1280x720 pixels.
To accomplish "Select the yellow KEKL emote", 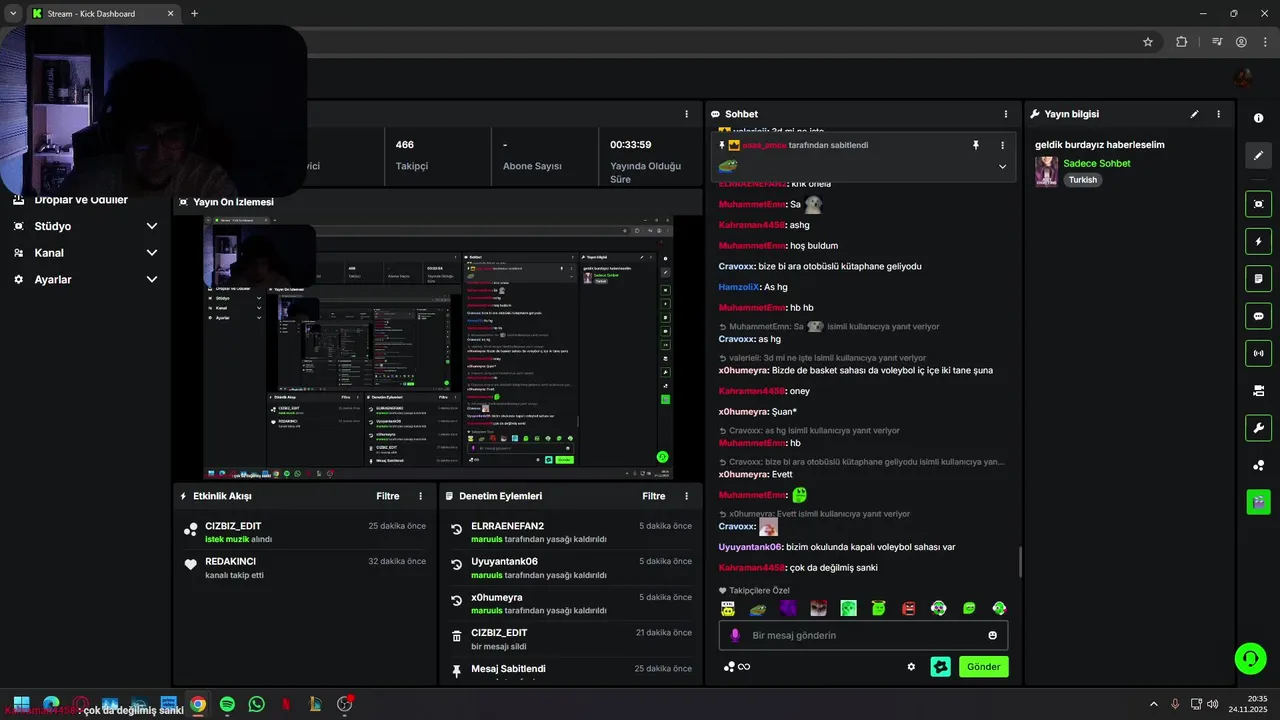I will click(728, 608).
